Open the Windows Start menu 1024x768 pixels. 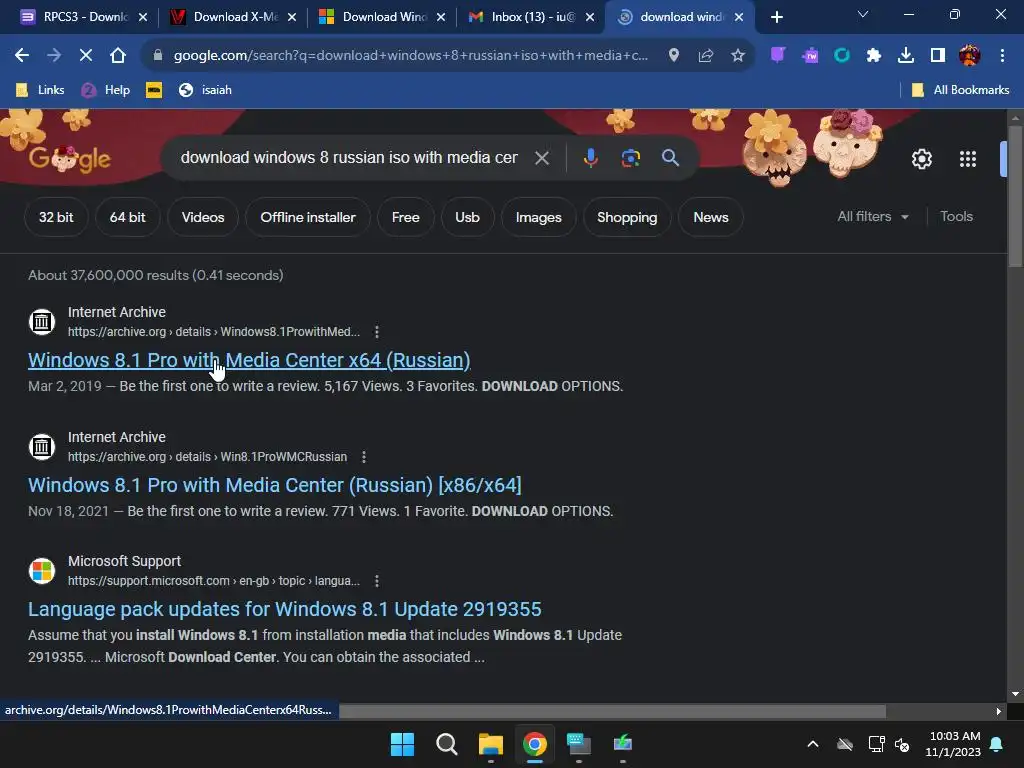tap(402, 744)
